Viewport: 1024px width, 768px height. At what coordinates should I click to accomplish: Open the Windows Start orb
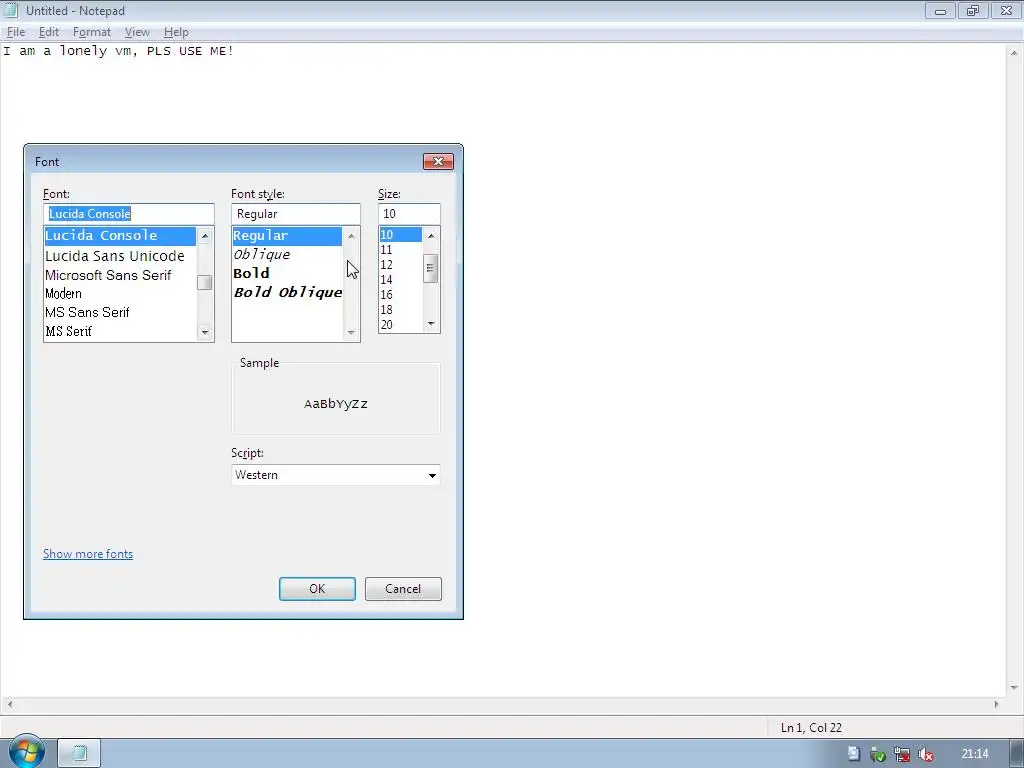coord(26,752)
